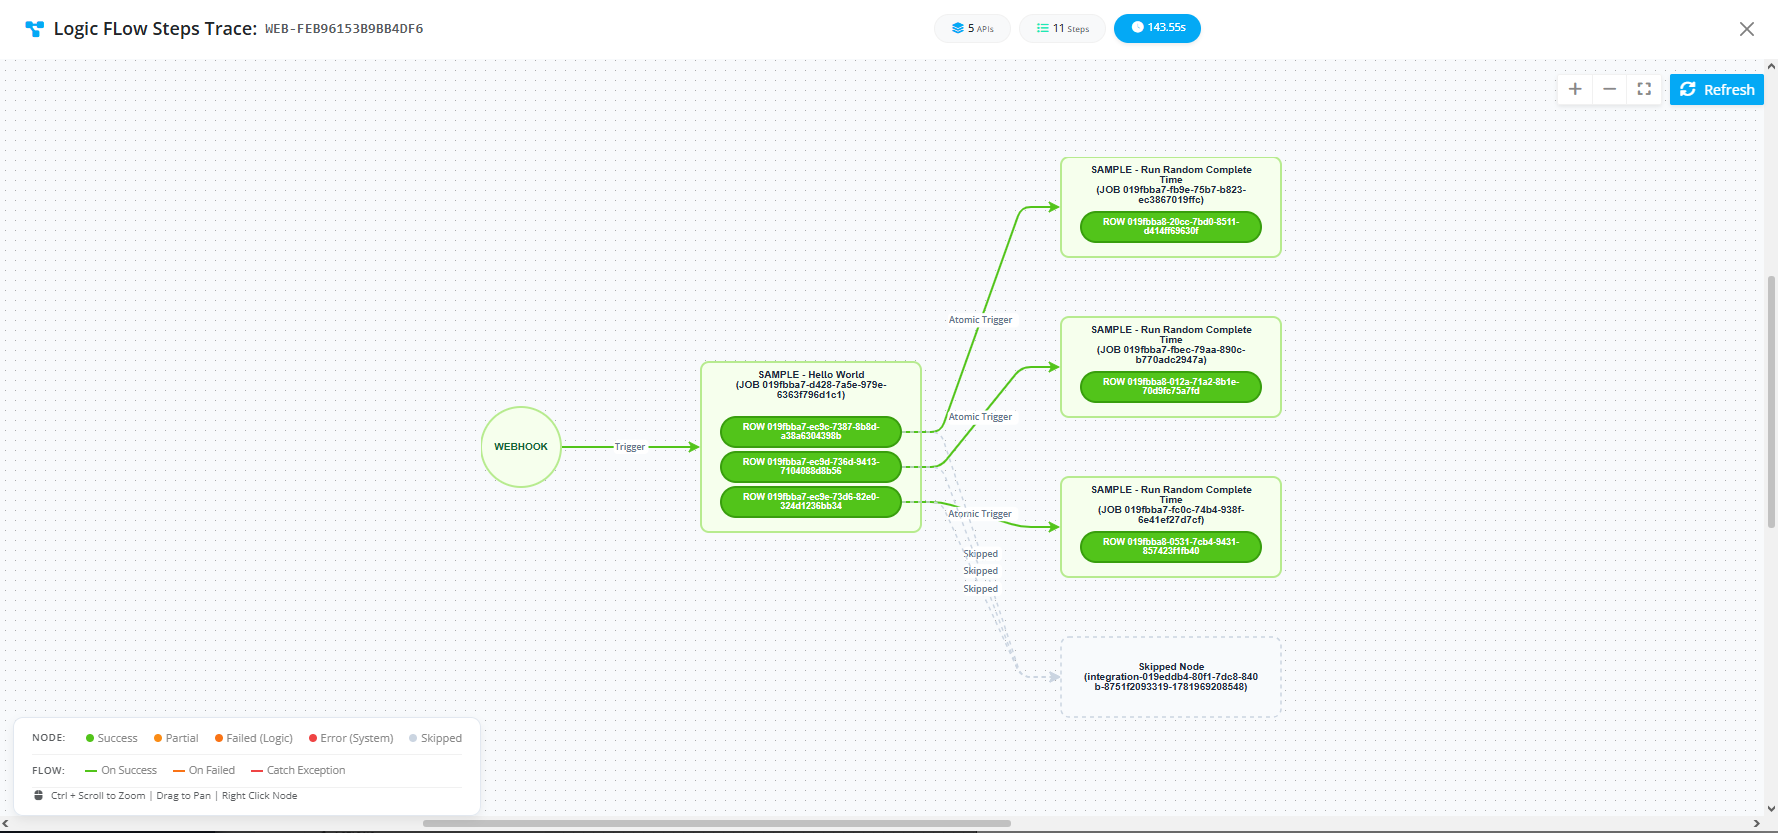Click the vertical scrollbar thumb

tap(1771, 401)
